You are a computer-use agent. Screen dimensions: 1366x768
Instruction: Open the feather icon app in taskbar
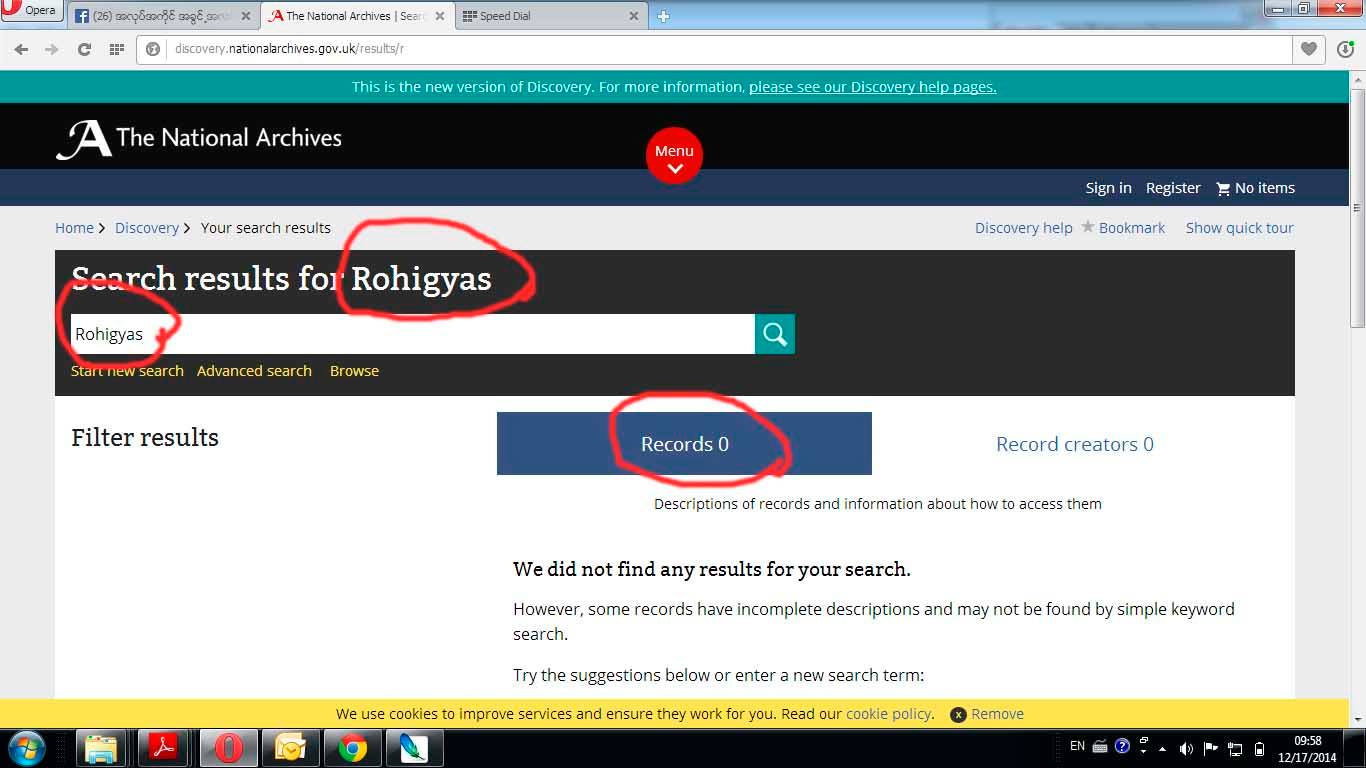click(x=413, y=748)
